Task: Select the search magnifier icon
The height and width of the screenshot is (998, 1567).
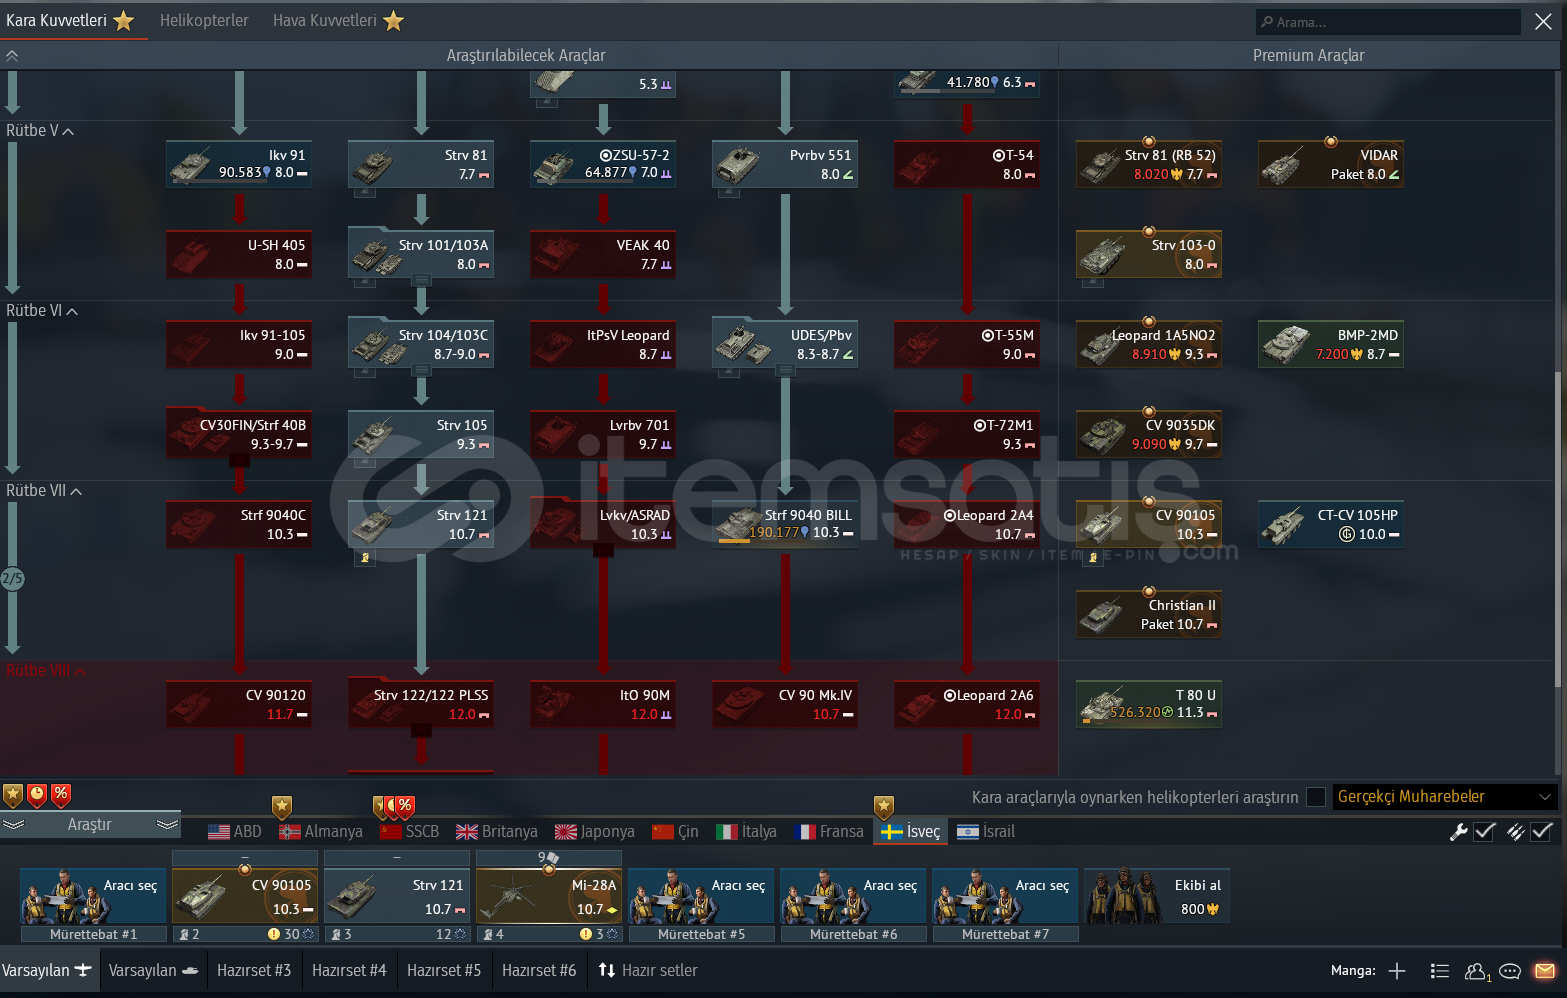Action: click(x=1267, y=22)
